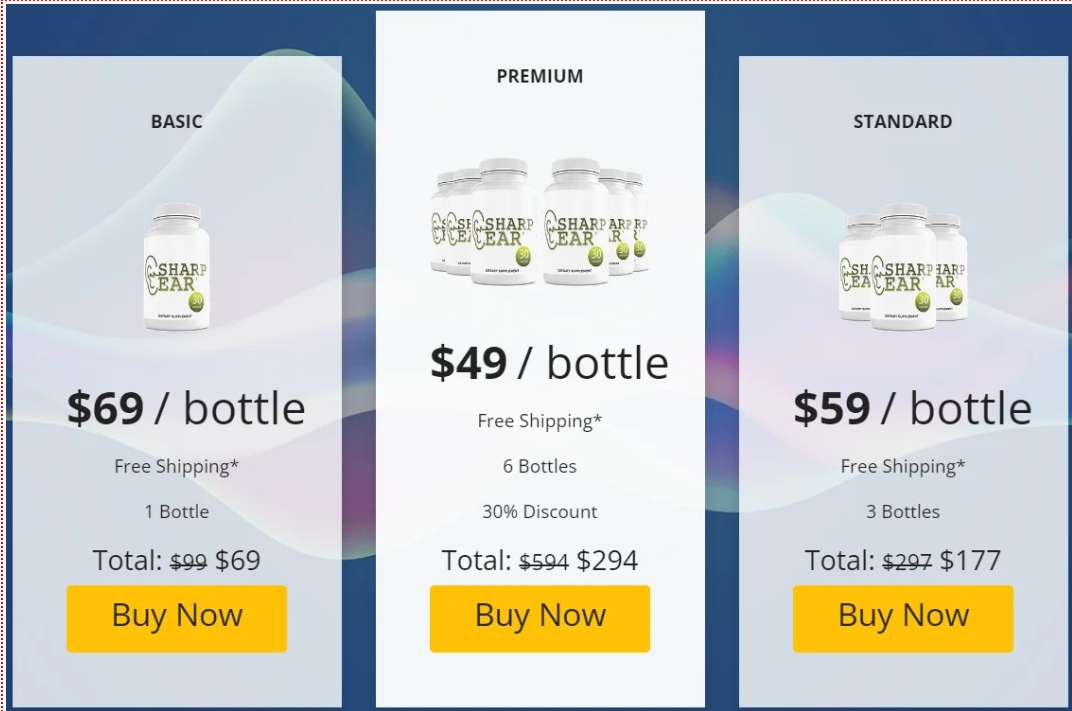Click Buy Now on the Standard plan
Screen dimensions: 1072x711
pos(903,618)
